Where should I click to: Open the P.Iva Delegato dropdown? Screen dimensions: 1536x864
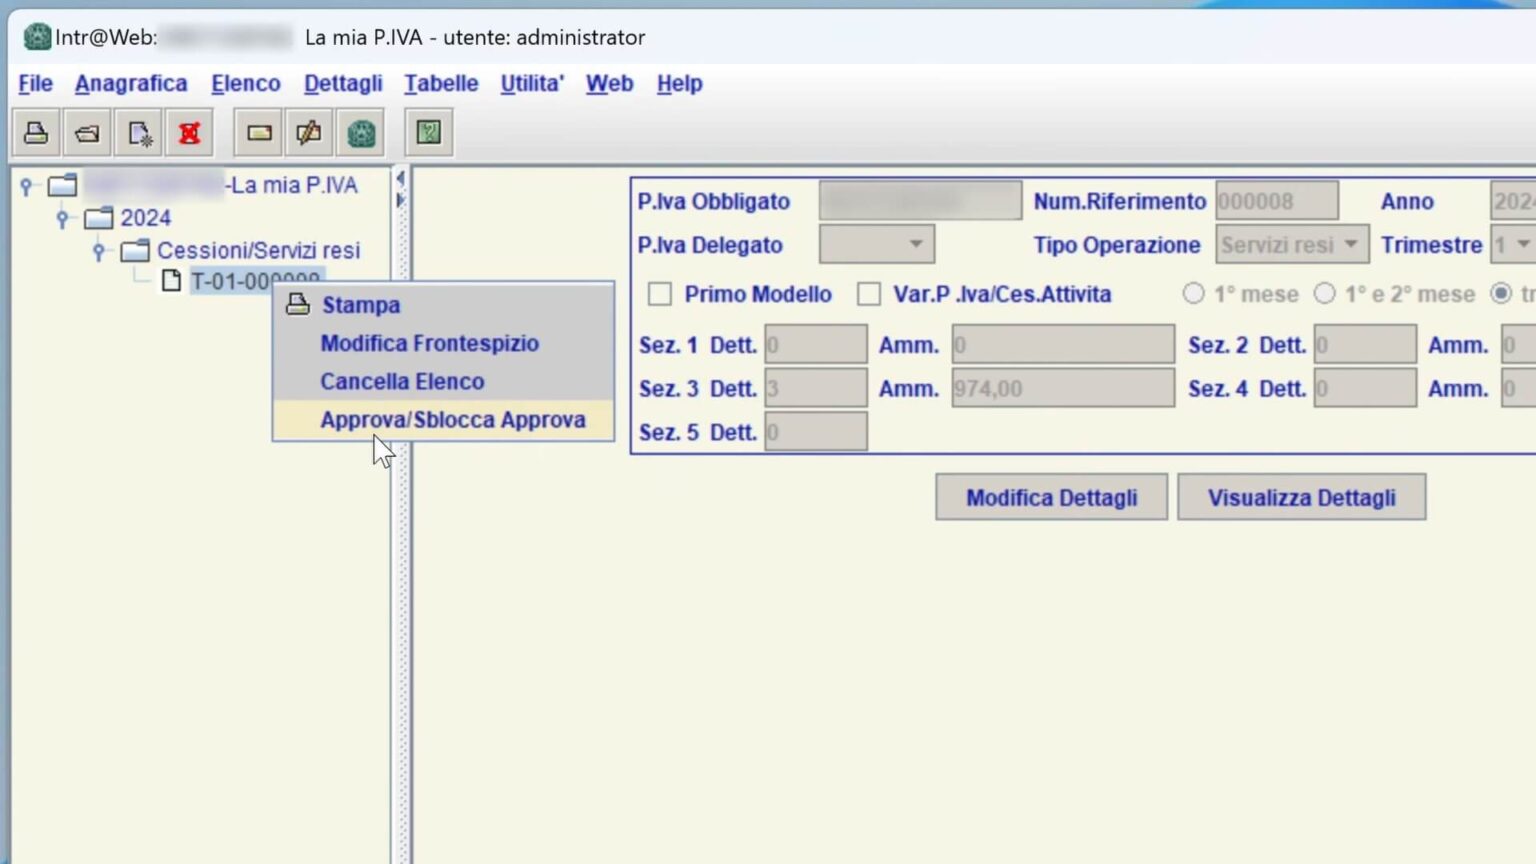tap(876, 245)
